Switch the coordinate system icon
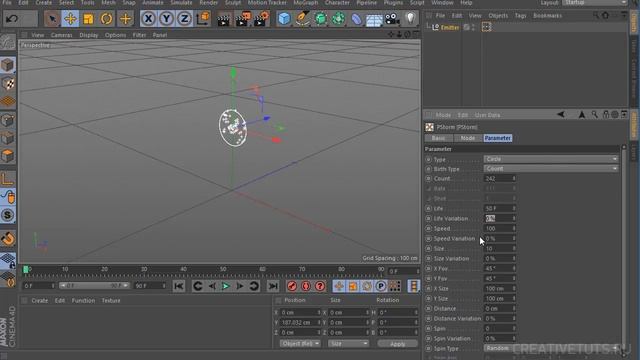This screenshot has width=640, height=360. tap(203, 18)
